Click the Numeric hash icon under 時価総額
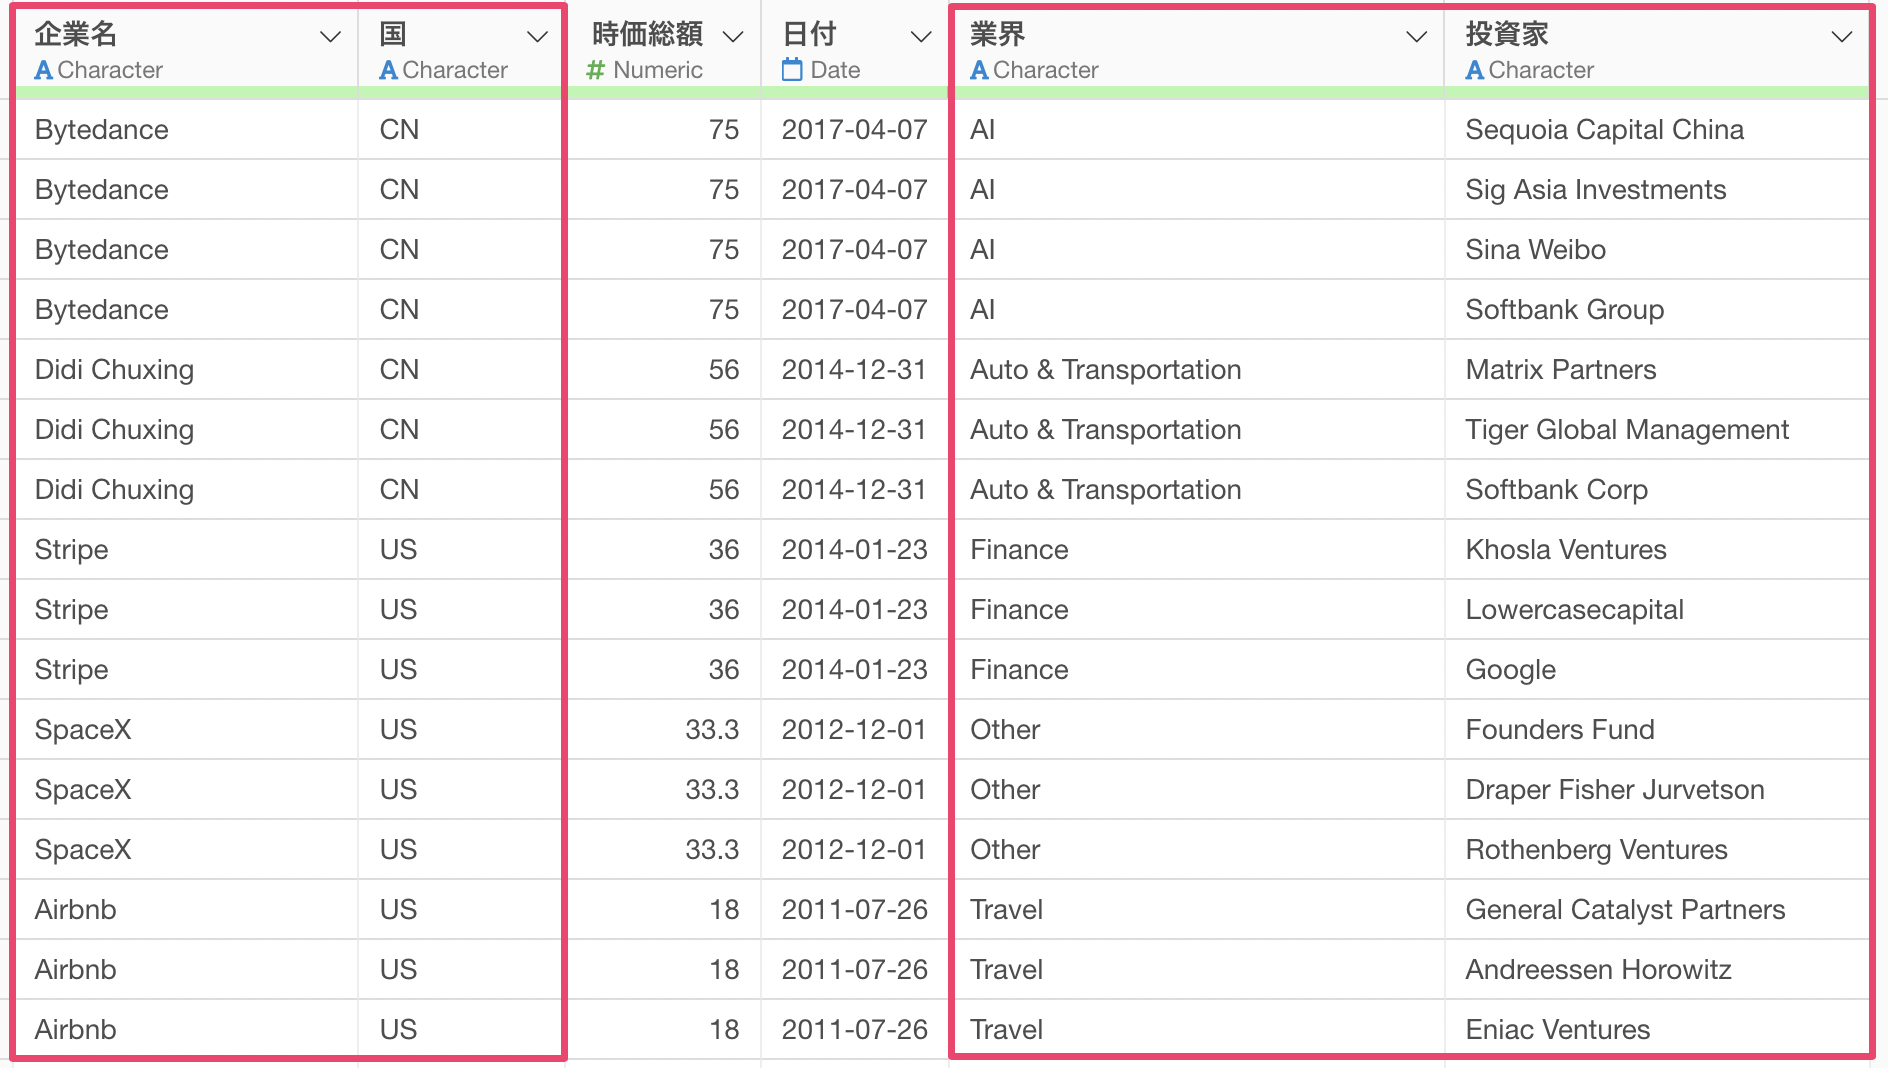Screen dimensions: 1888x1068 coord(596,70)
